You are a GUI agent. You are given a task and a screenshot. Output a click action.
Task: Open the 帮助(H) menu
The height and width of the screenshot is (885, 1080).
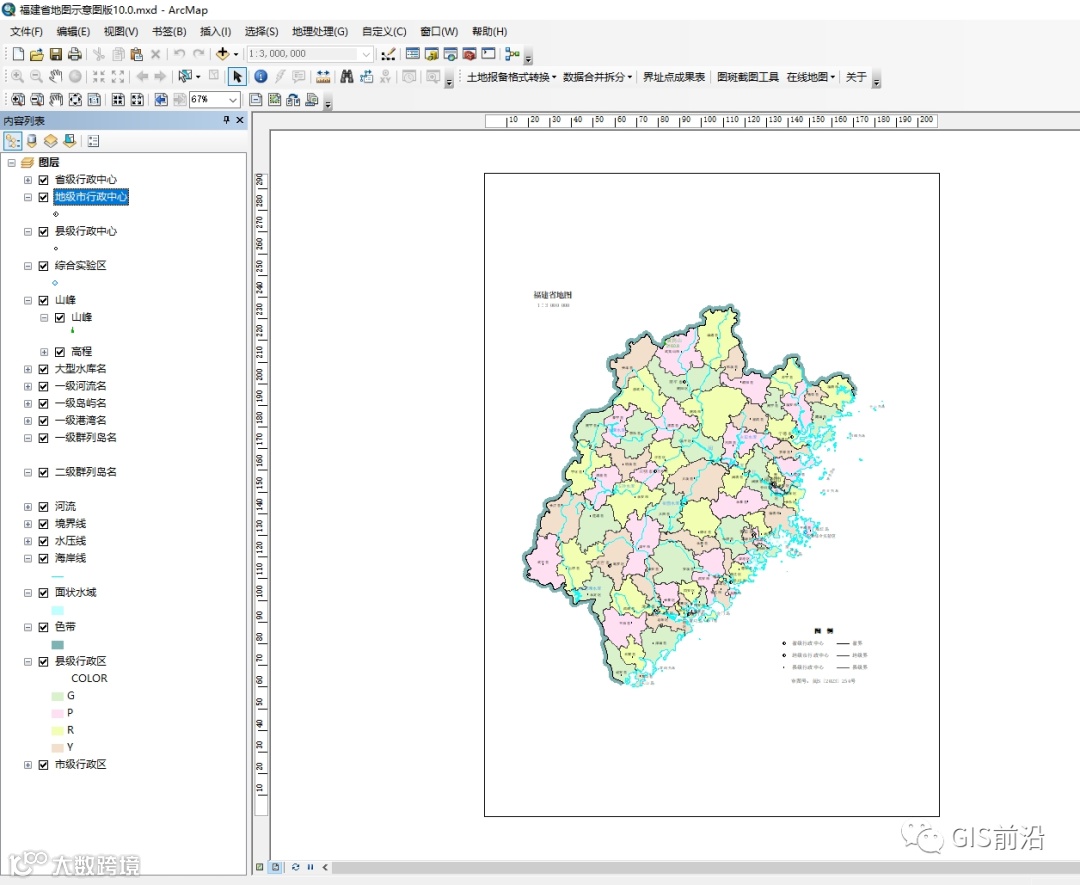click(x=489, y=32)
